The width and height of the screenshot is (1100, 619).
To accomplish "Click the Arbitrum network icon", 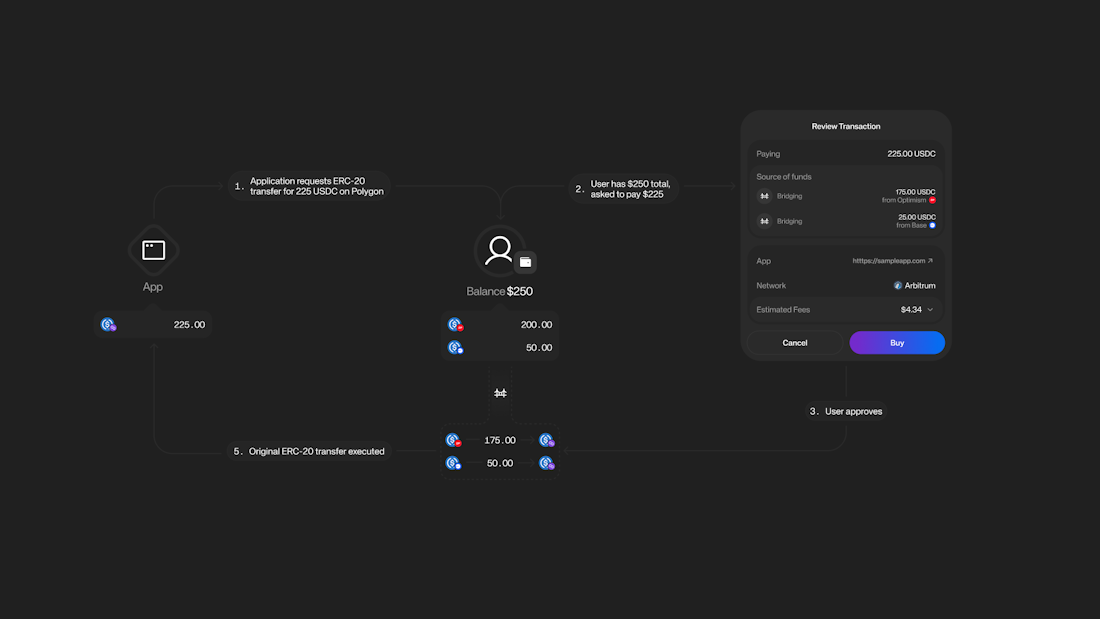I will click(x=897, y=285).
